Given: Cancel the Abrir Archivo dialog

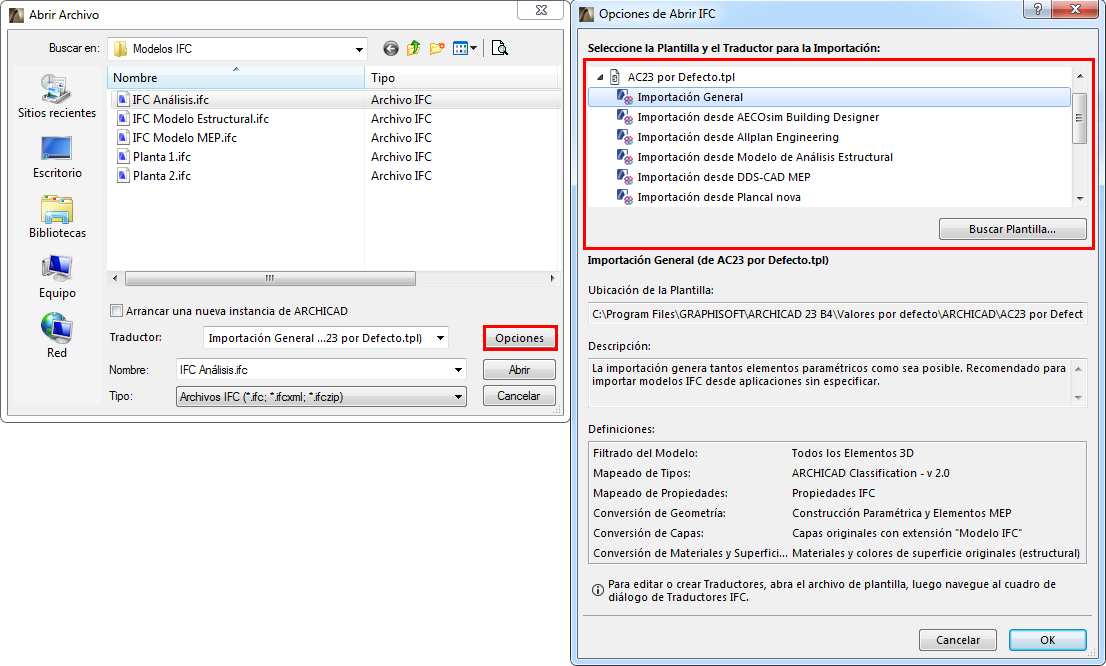Looking at the screenshot, I should [519, 396].
